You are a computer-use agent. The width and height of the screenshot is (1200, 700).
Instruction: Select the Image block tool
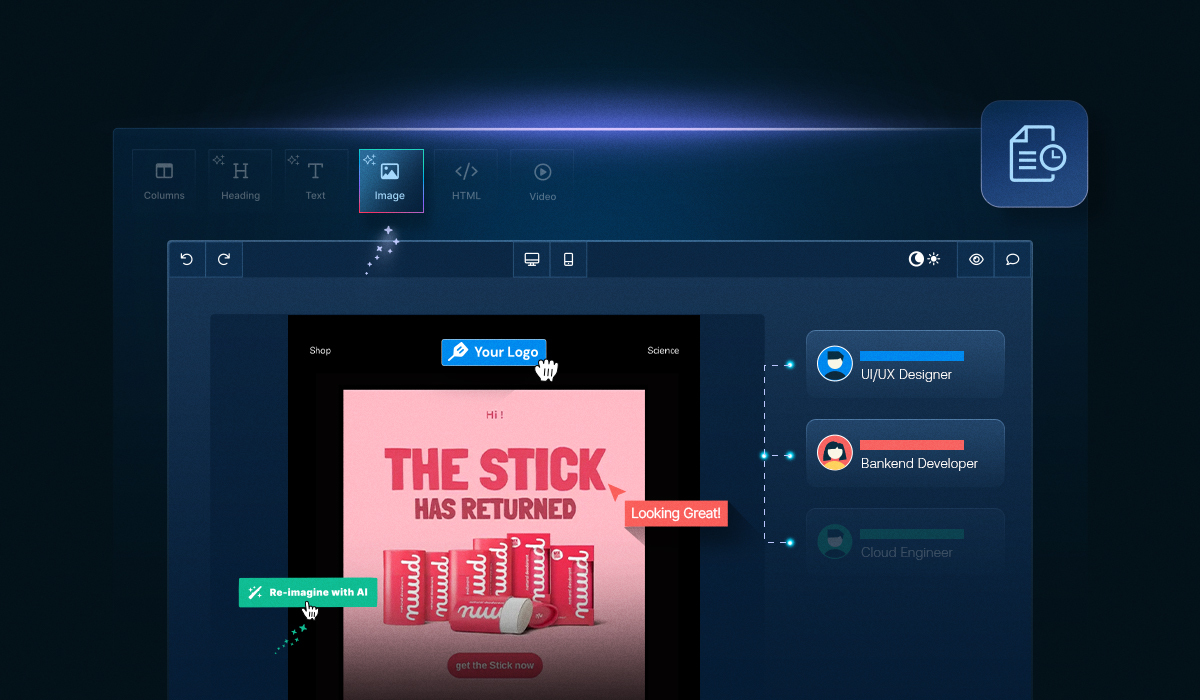point(390,180)
